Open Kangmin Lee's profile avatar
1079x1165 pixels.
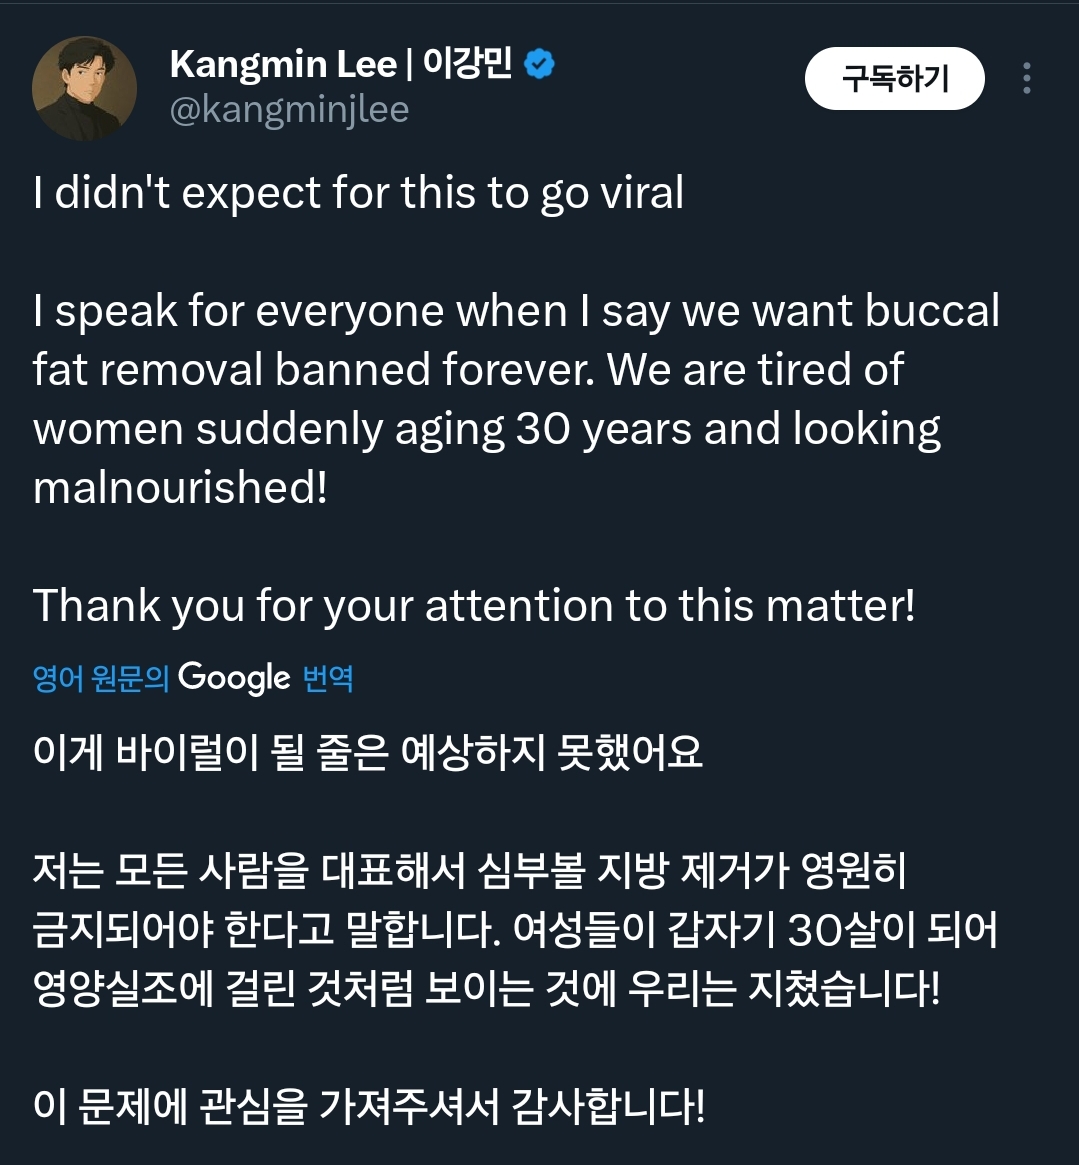[84, 88]
